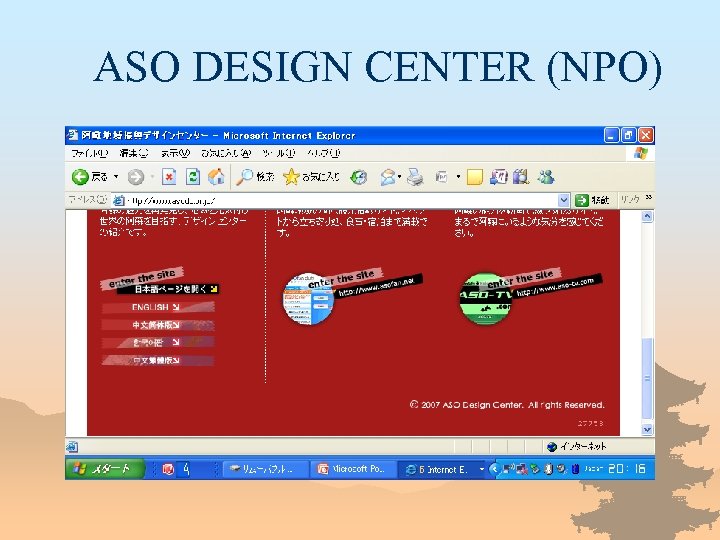Screen dimensions: 720x540
Task: Click the Internet zone globe icon
Action: pos(552,446)
